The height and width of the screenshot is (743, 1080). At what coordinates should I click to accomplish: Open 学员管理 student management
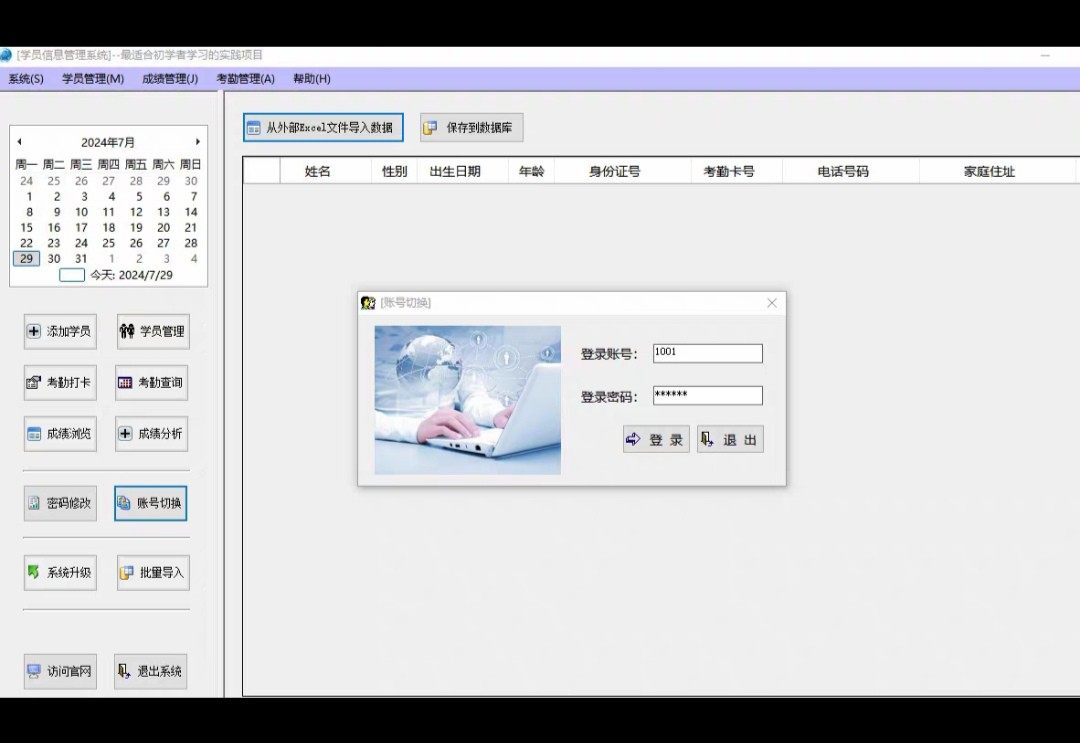[152, 331]
